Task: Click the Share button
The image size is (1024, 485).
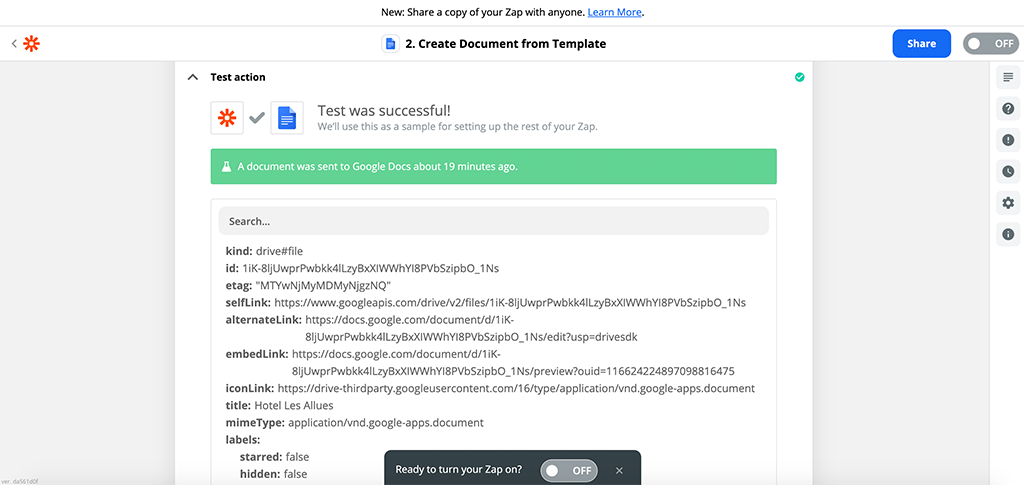Action: pyautogui.click(x=921, y=44)
